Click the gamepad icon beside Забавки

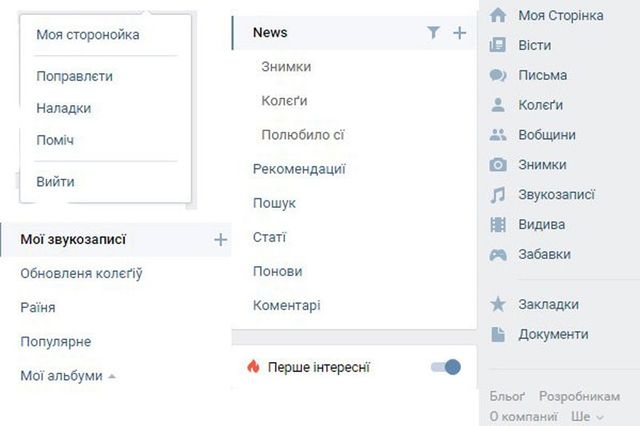click(498, 254)
